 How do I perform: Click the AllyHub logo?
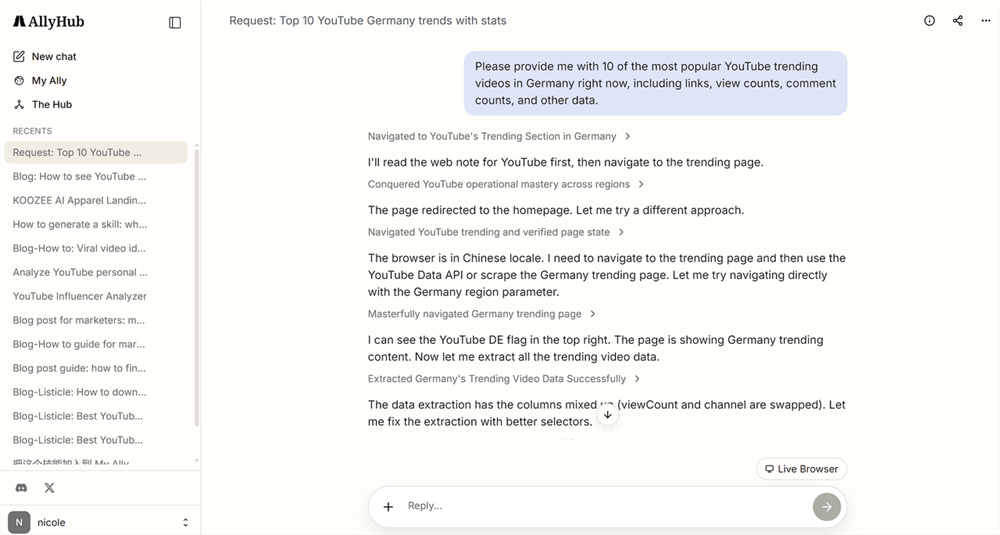pos(48,22)
